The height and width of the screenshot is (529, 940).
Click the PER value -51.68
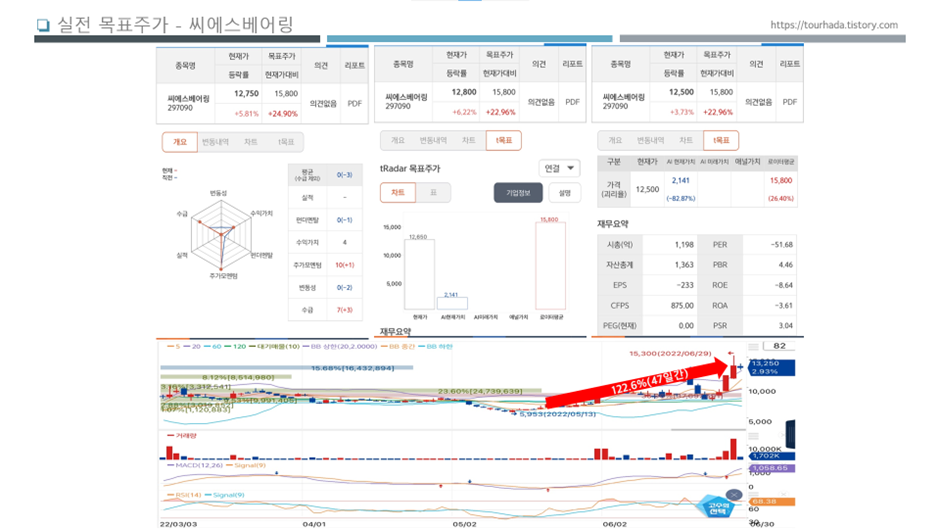pos(781,245)
